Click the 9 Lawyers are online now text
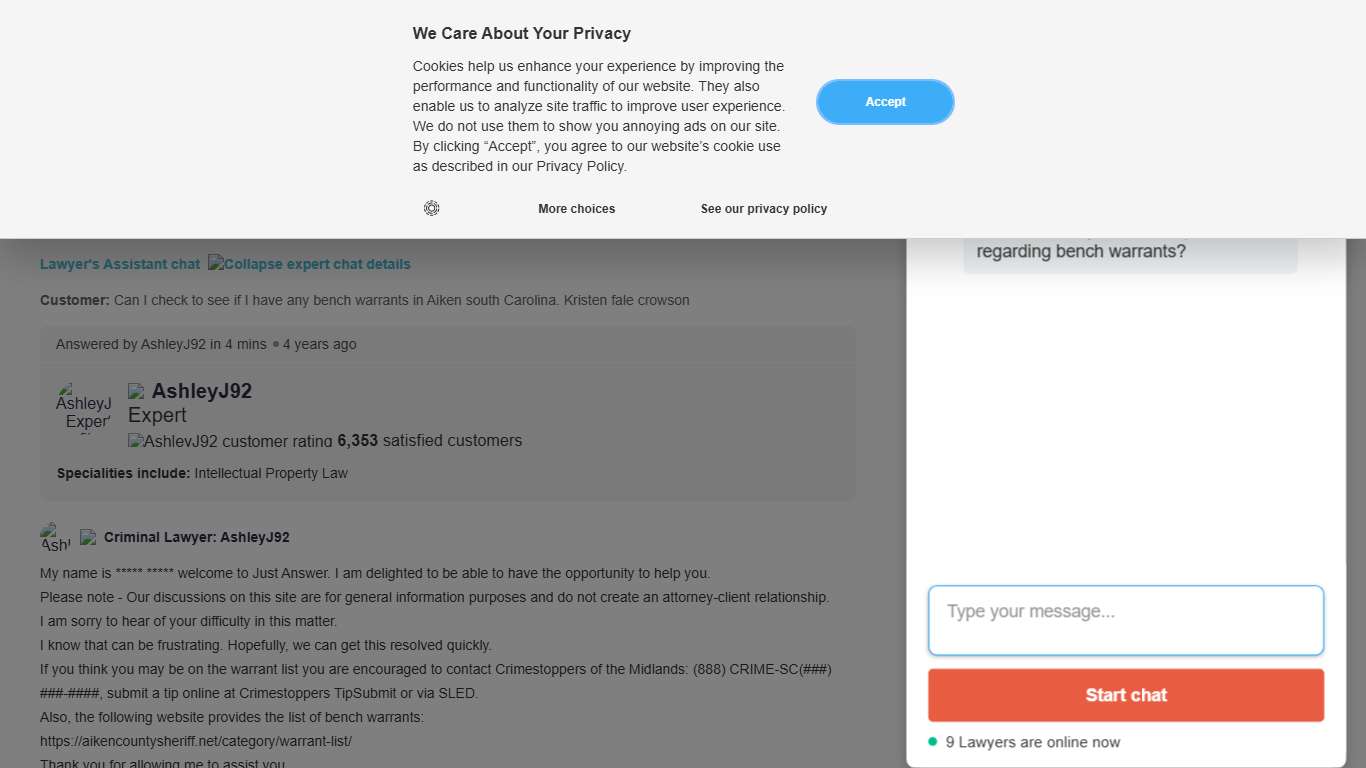The width and height of the screenshot is (1366, 768). (x=1032, y=742)
